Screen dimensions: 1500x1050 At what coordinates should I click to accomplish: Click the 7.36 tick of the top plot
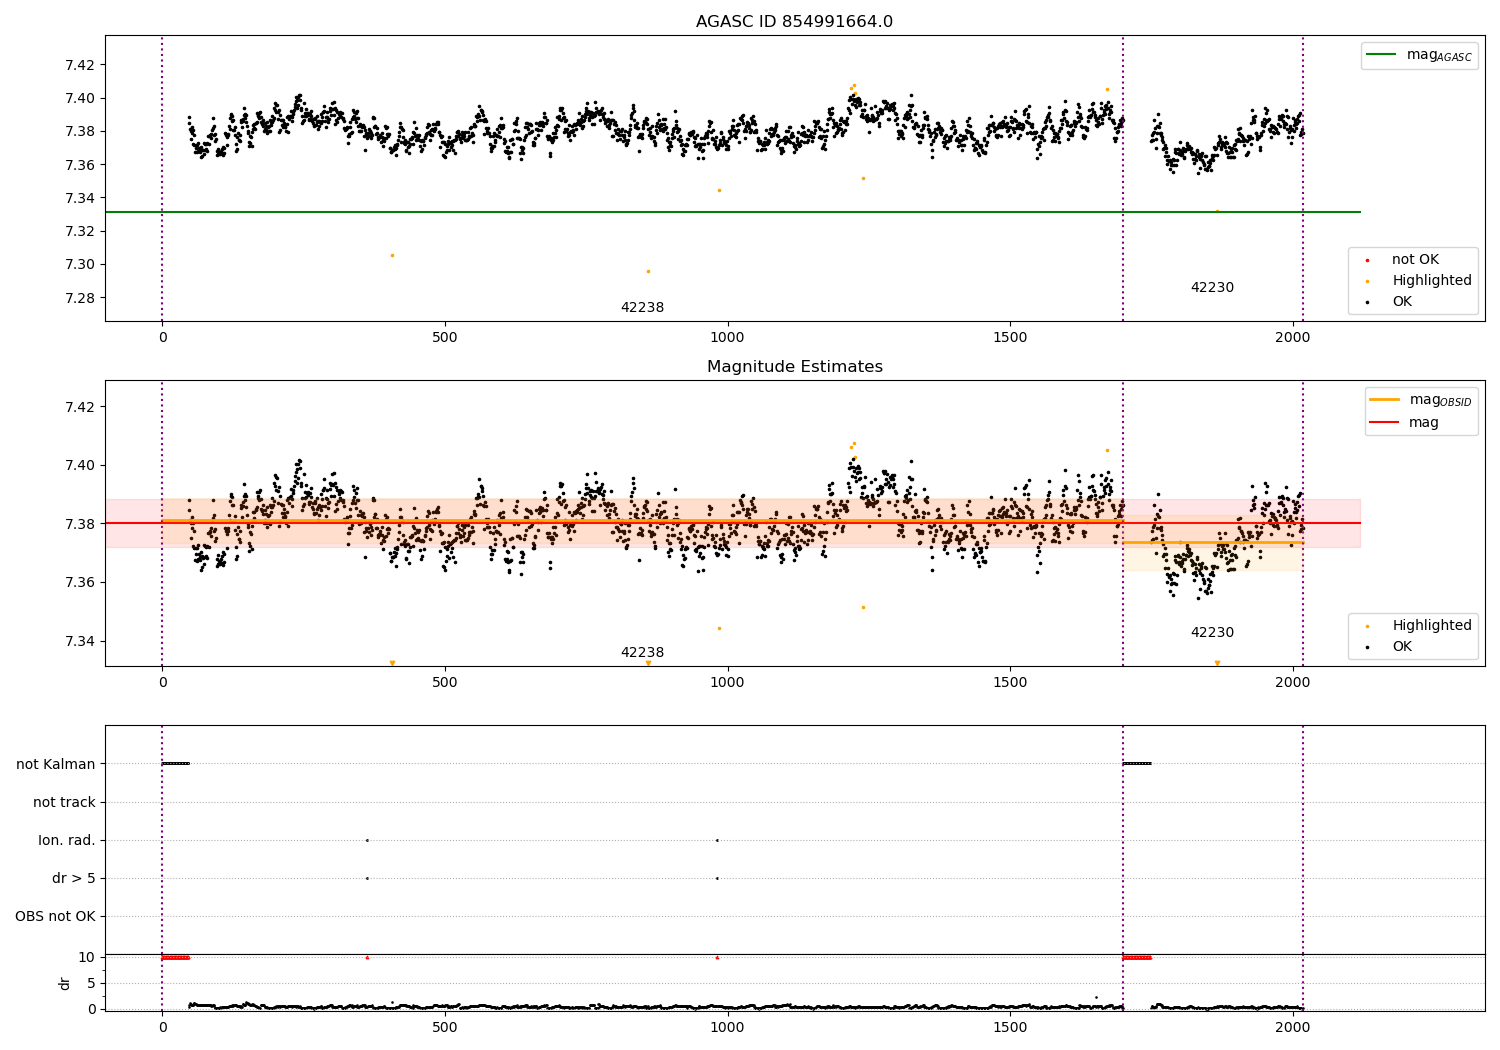click(x=80, y=165)
